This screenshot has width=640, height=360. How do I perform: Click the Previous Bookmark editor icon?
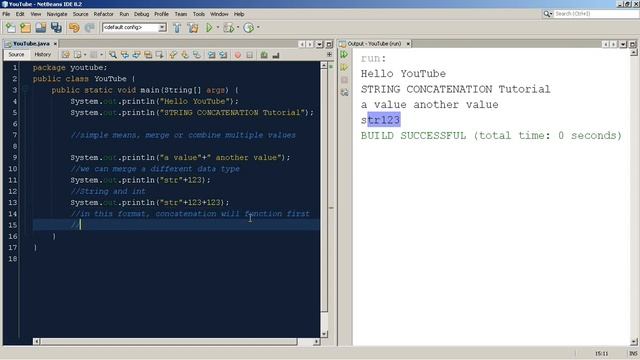tap(173, 55)
